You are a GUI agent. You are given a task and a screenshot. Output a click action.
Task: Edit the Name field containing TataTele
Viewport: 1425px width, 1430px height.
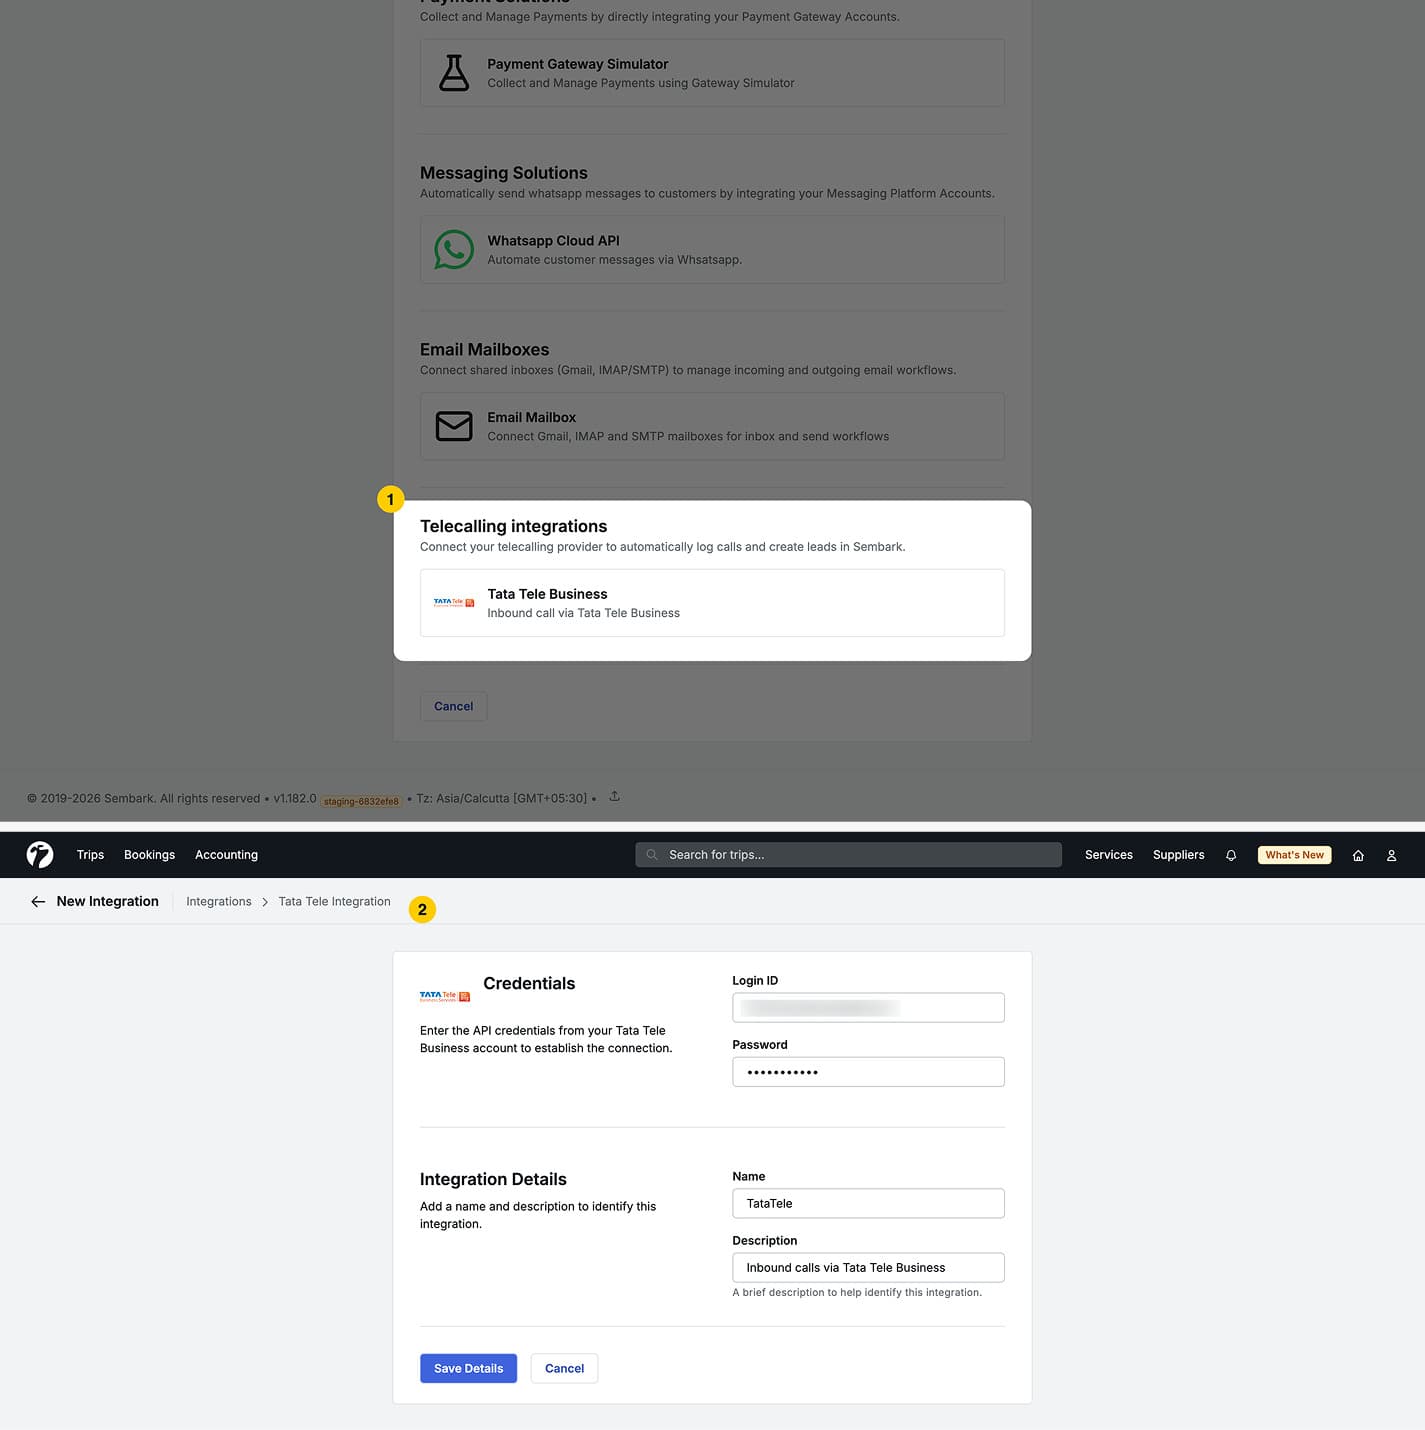pyautogui.click(x=868, y=1203)
